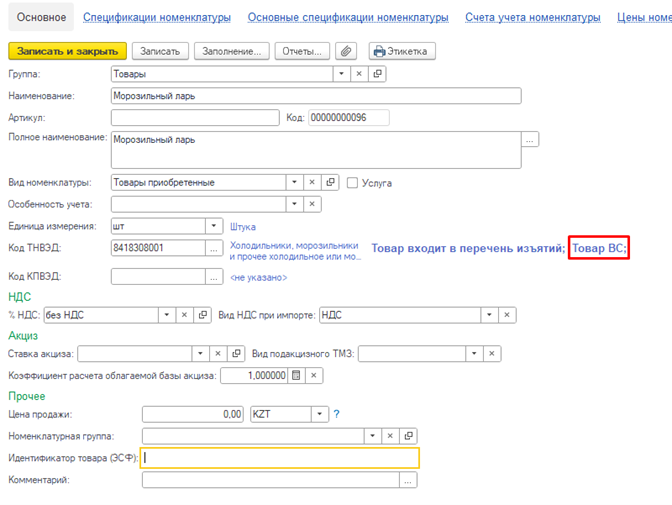Click the paperclip attachments icon
The height and width of the screenshot is (505, 672).
(x=346, y=51)
